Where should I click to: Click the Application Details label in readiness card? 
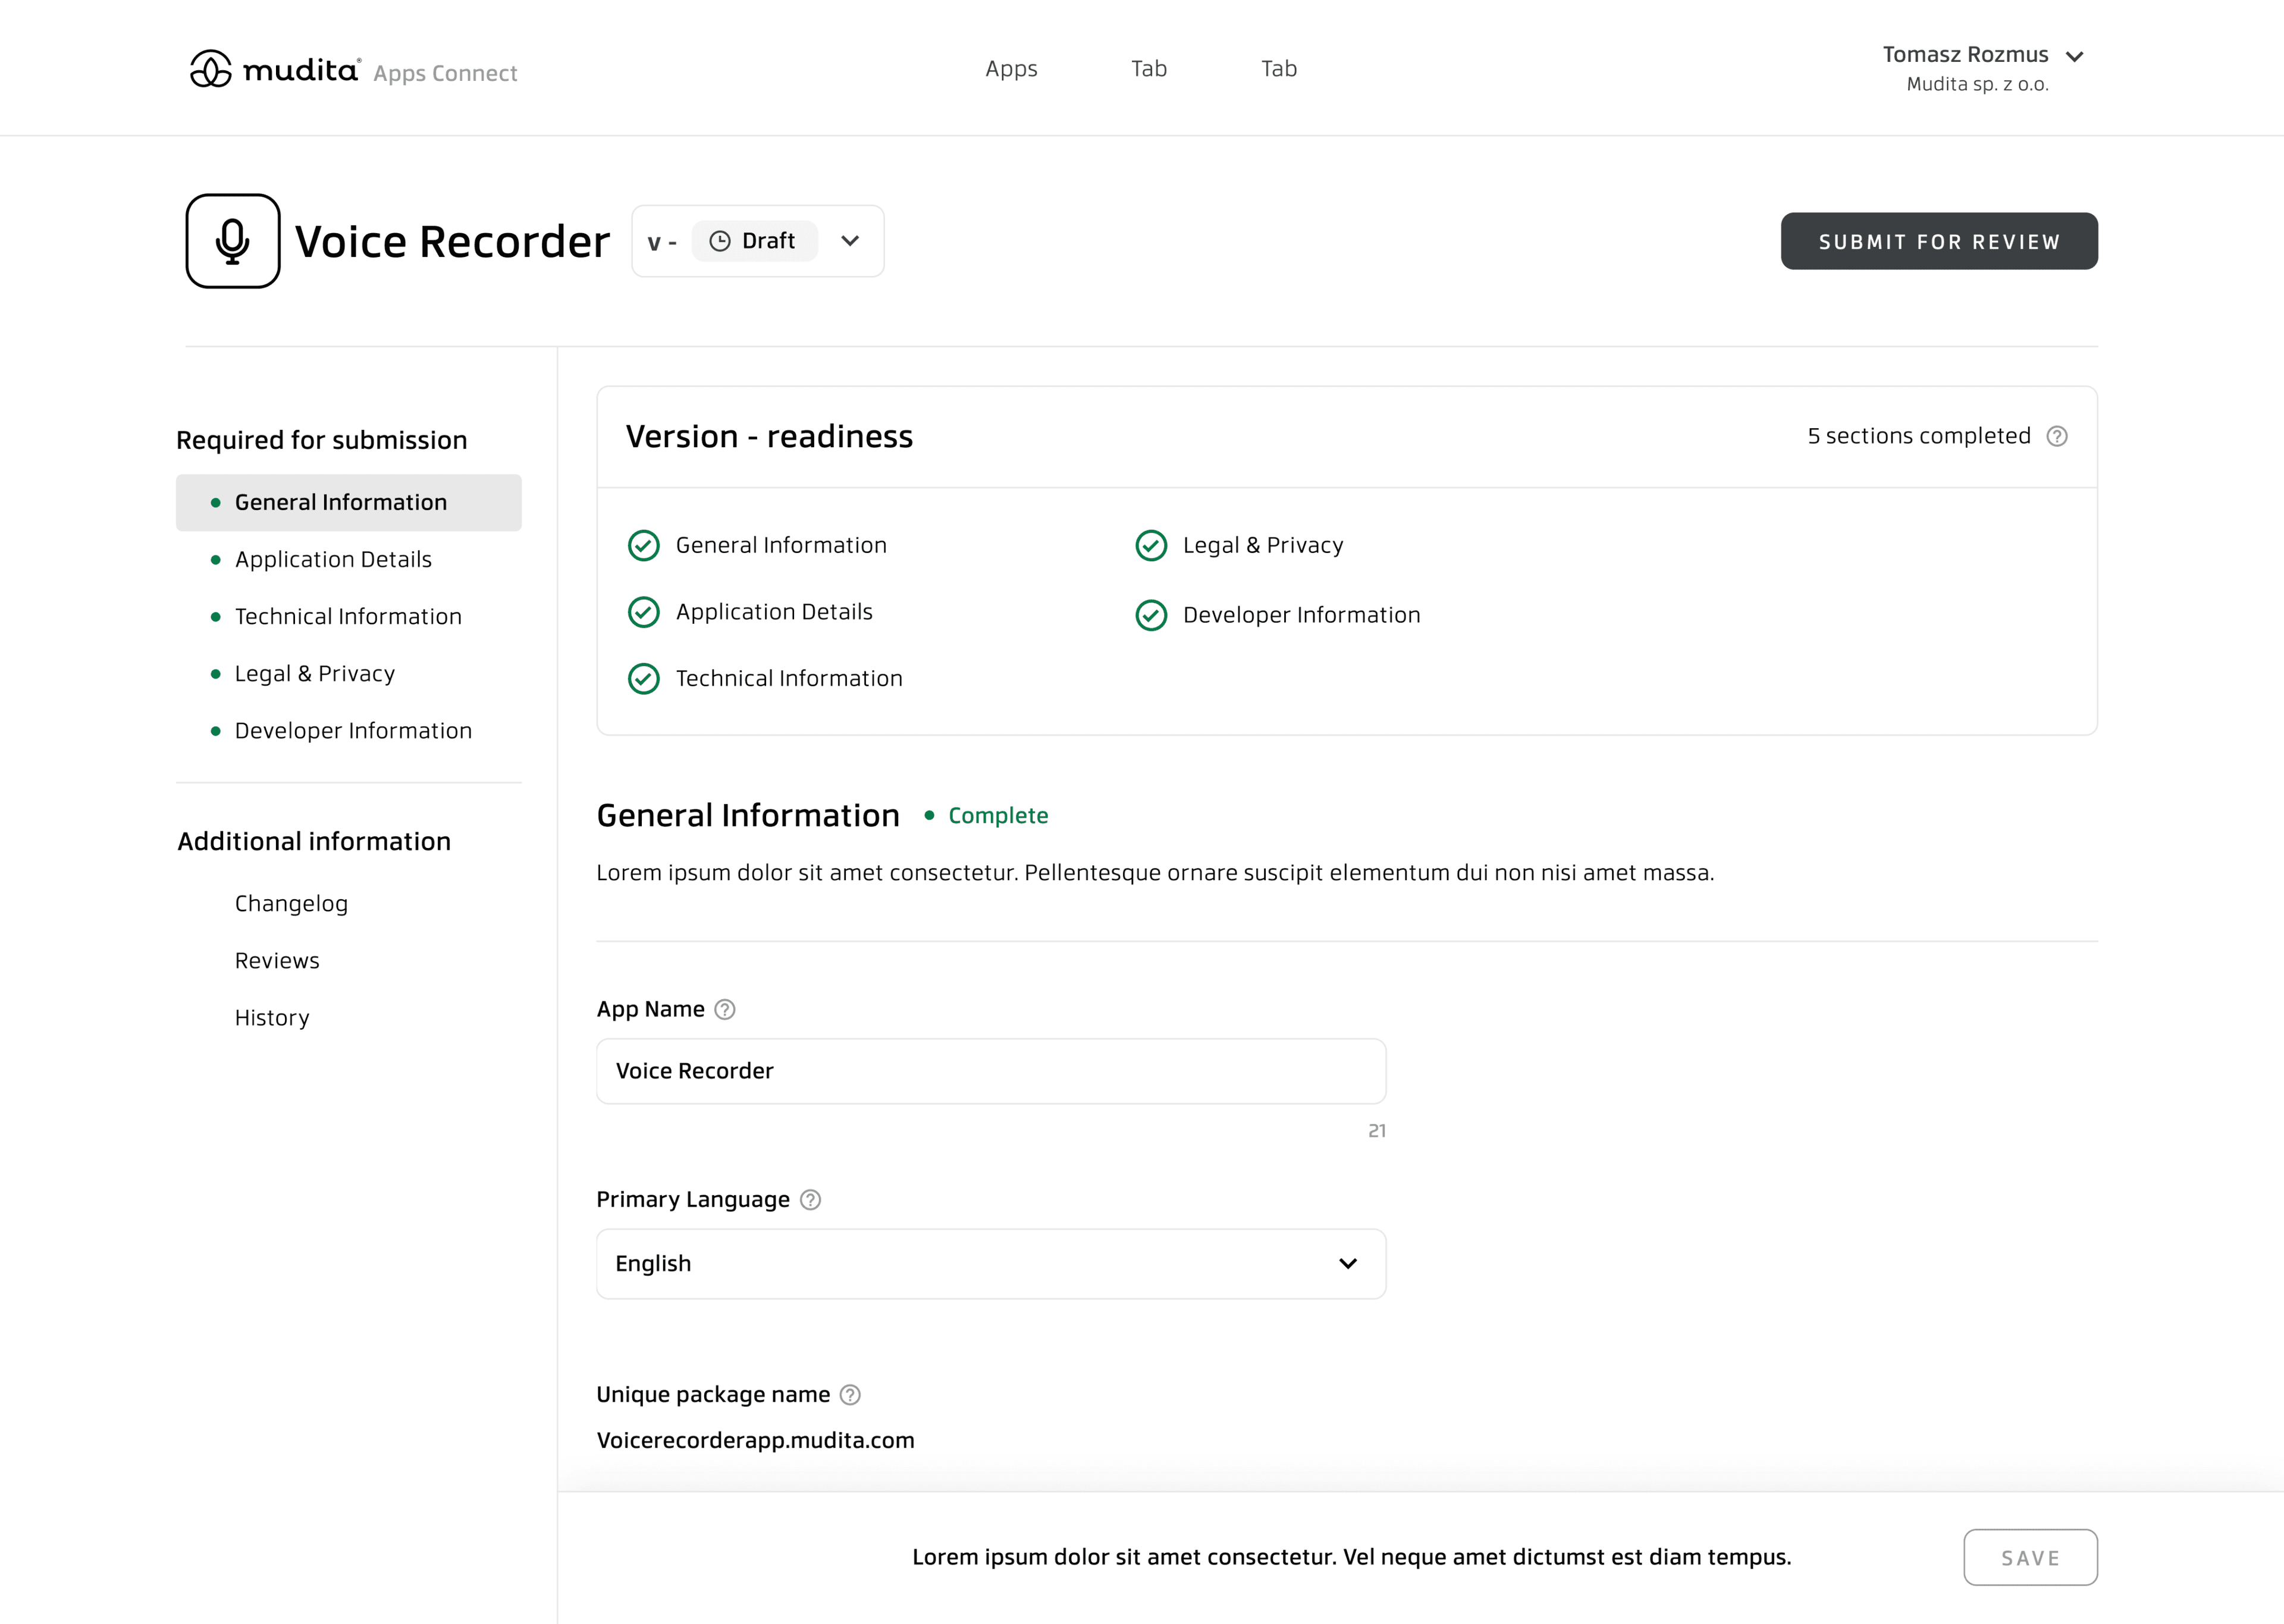774,612
